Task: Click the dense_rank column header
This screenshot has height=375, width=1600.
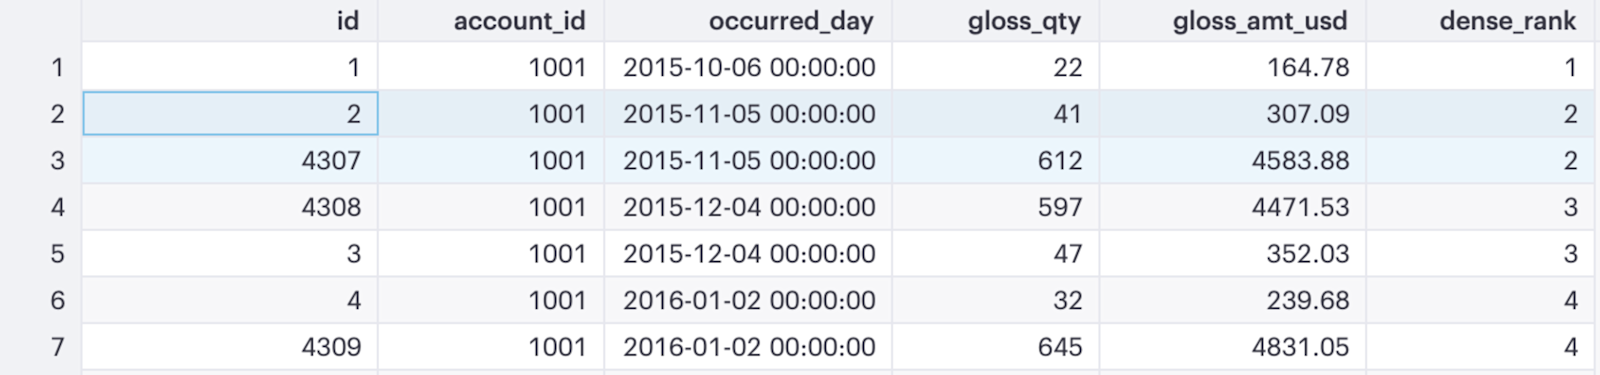Action: coord(1483,21)
